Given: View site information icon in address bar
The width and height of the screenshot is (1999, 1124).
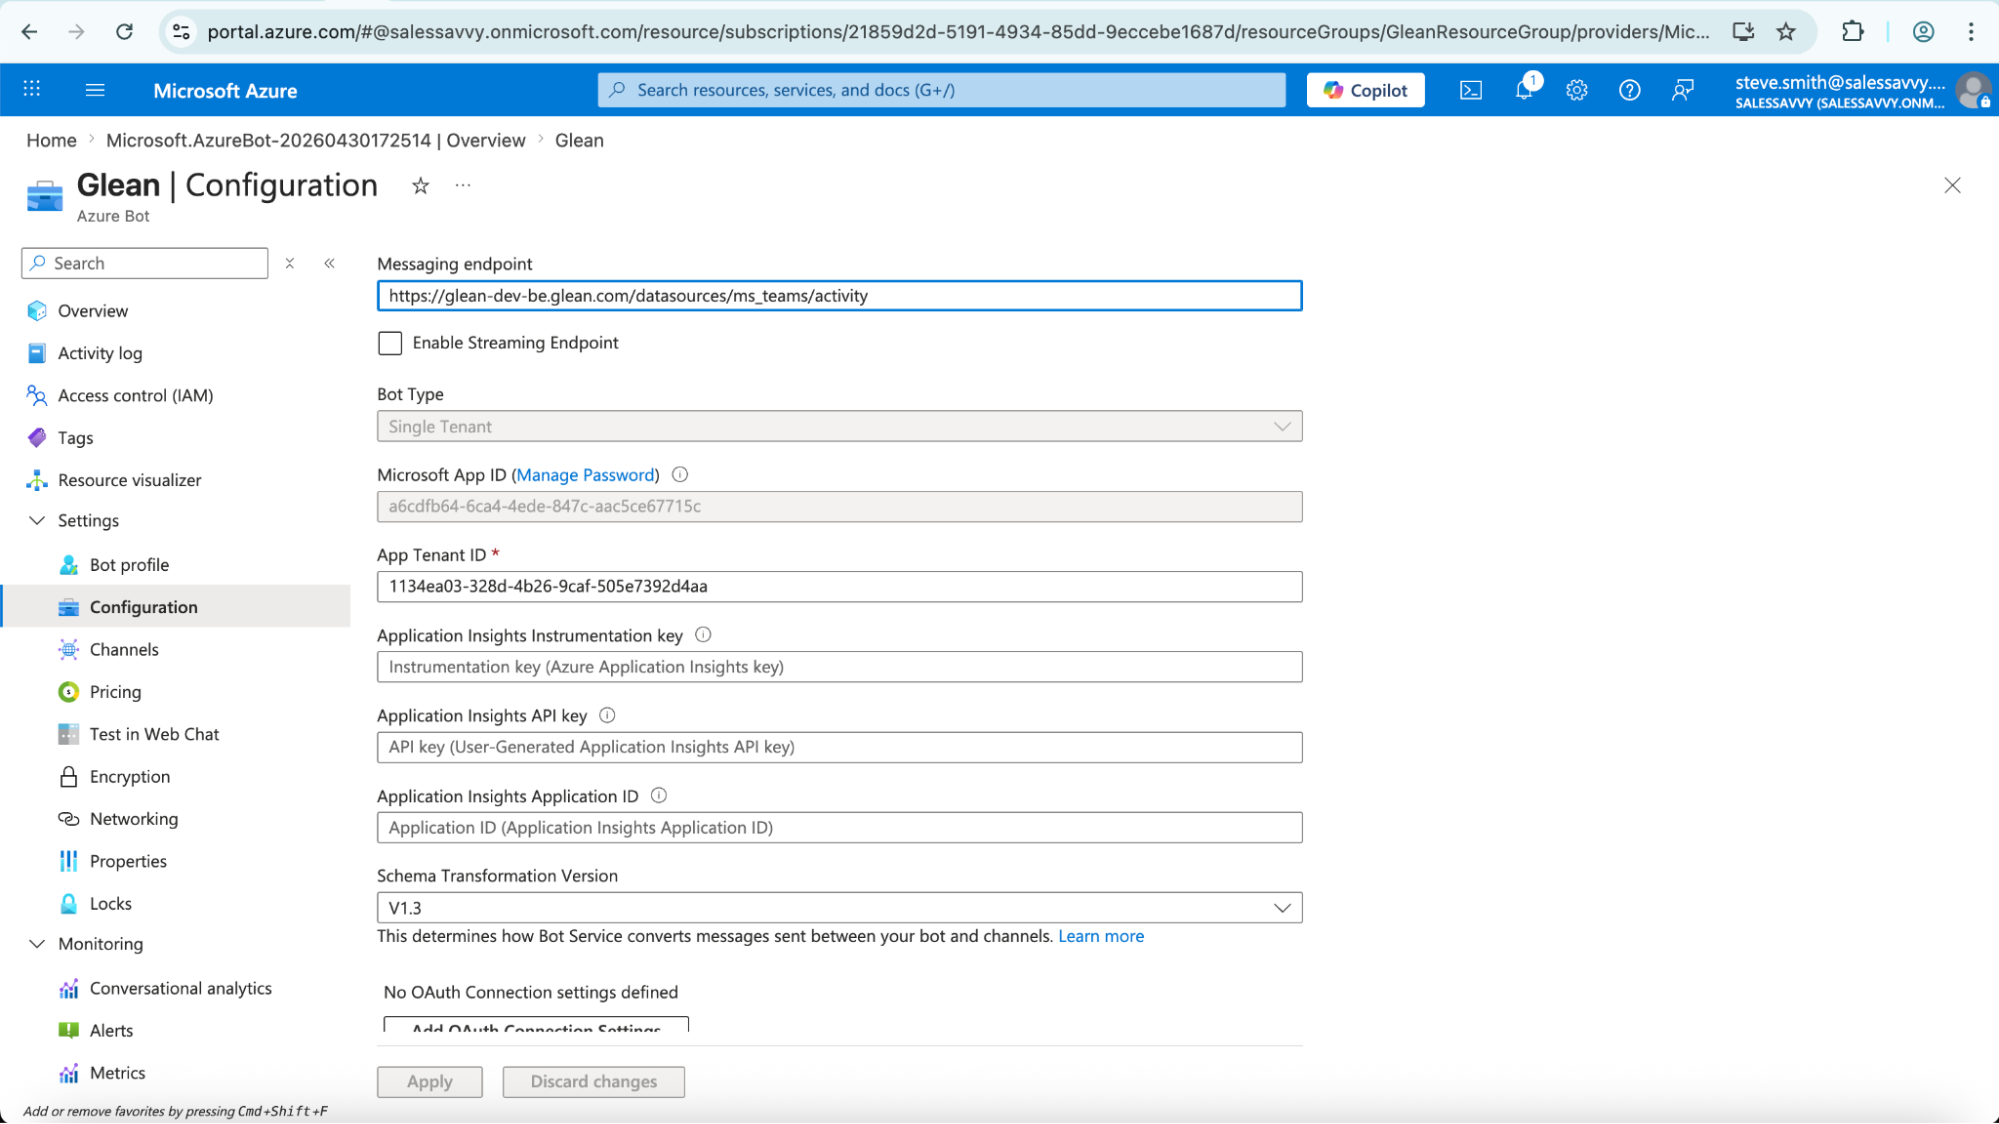Looking at the screenshot, I should coord(181,32).
